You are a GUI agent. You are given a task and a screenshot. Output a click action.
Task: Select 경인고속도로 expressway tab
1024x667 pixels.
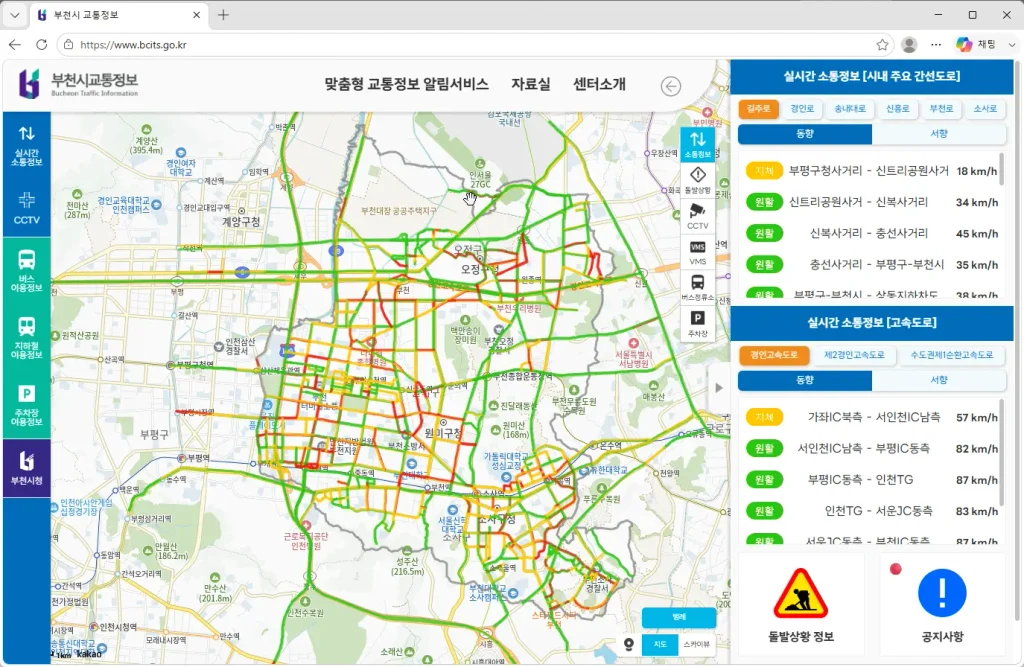(x=774, y=355)
